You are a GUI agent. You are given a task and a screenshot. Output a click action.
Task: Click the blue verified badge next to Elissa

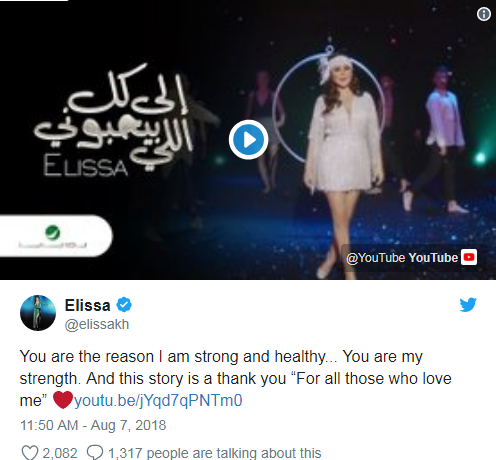(x=124, y=305)
